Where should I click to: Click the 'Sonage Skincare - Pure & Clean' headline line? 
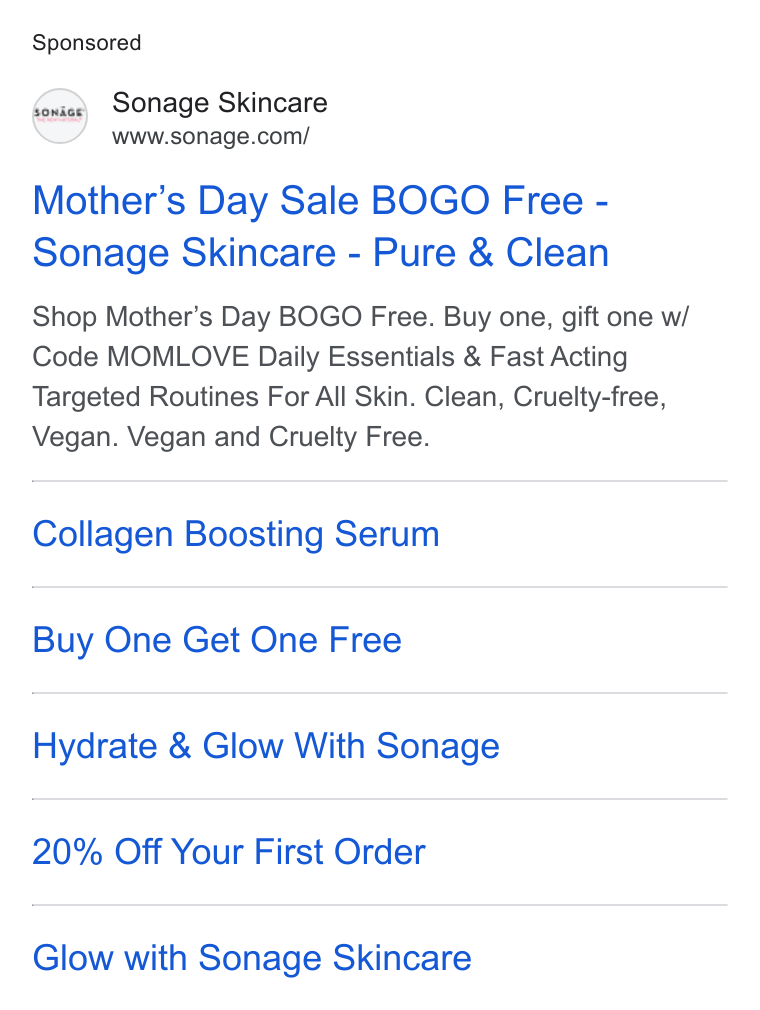320,252
